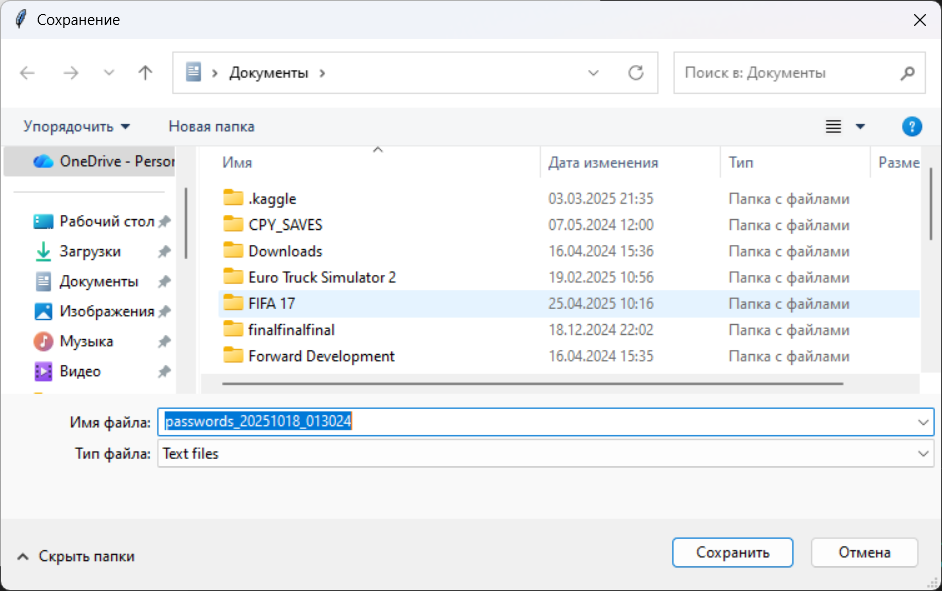Change the view layout icon
Screen dimensions: 942x591
click(833, 127)
